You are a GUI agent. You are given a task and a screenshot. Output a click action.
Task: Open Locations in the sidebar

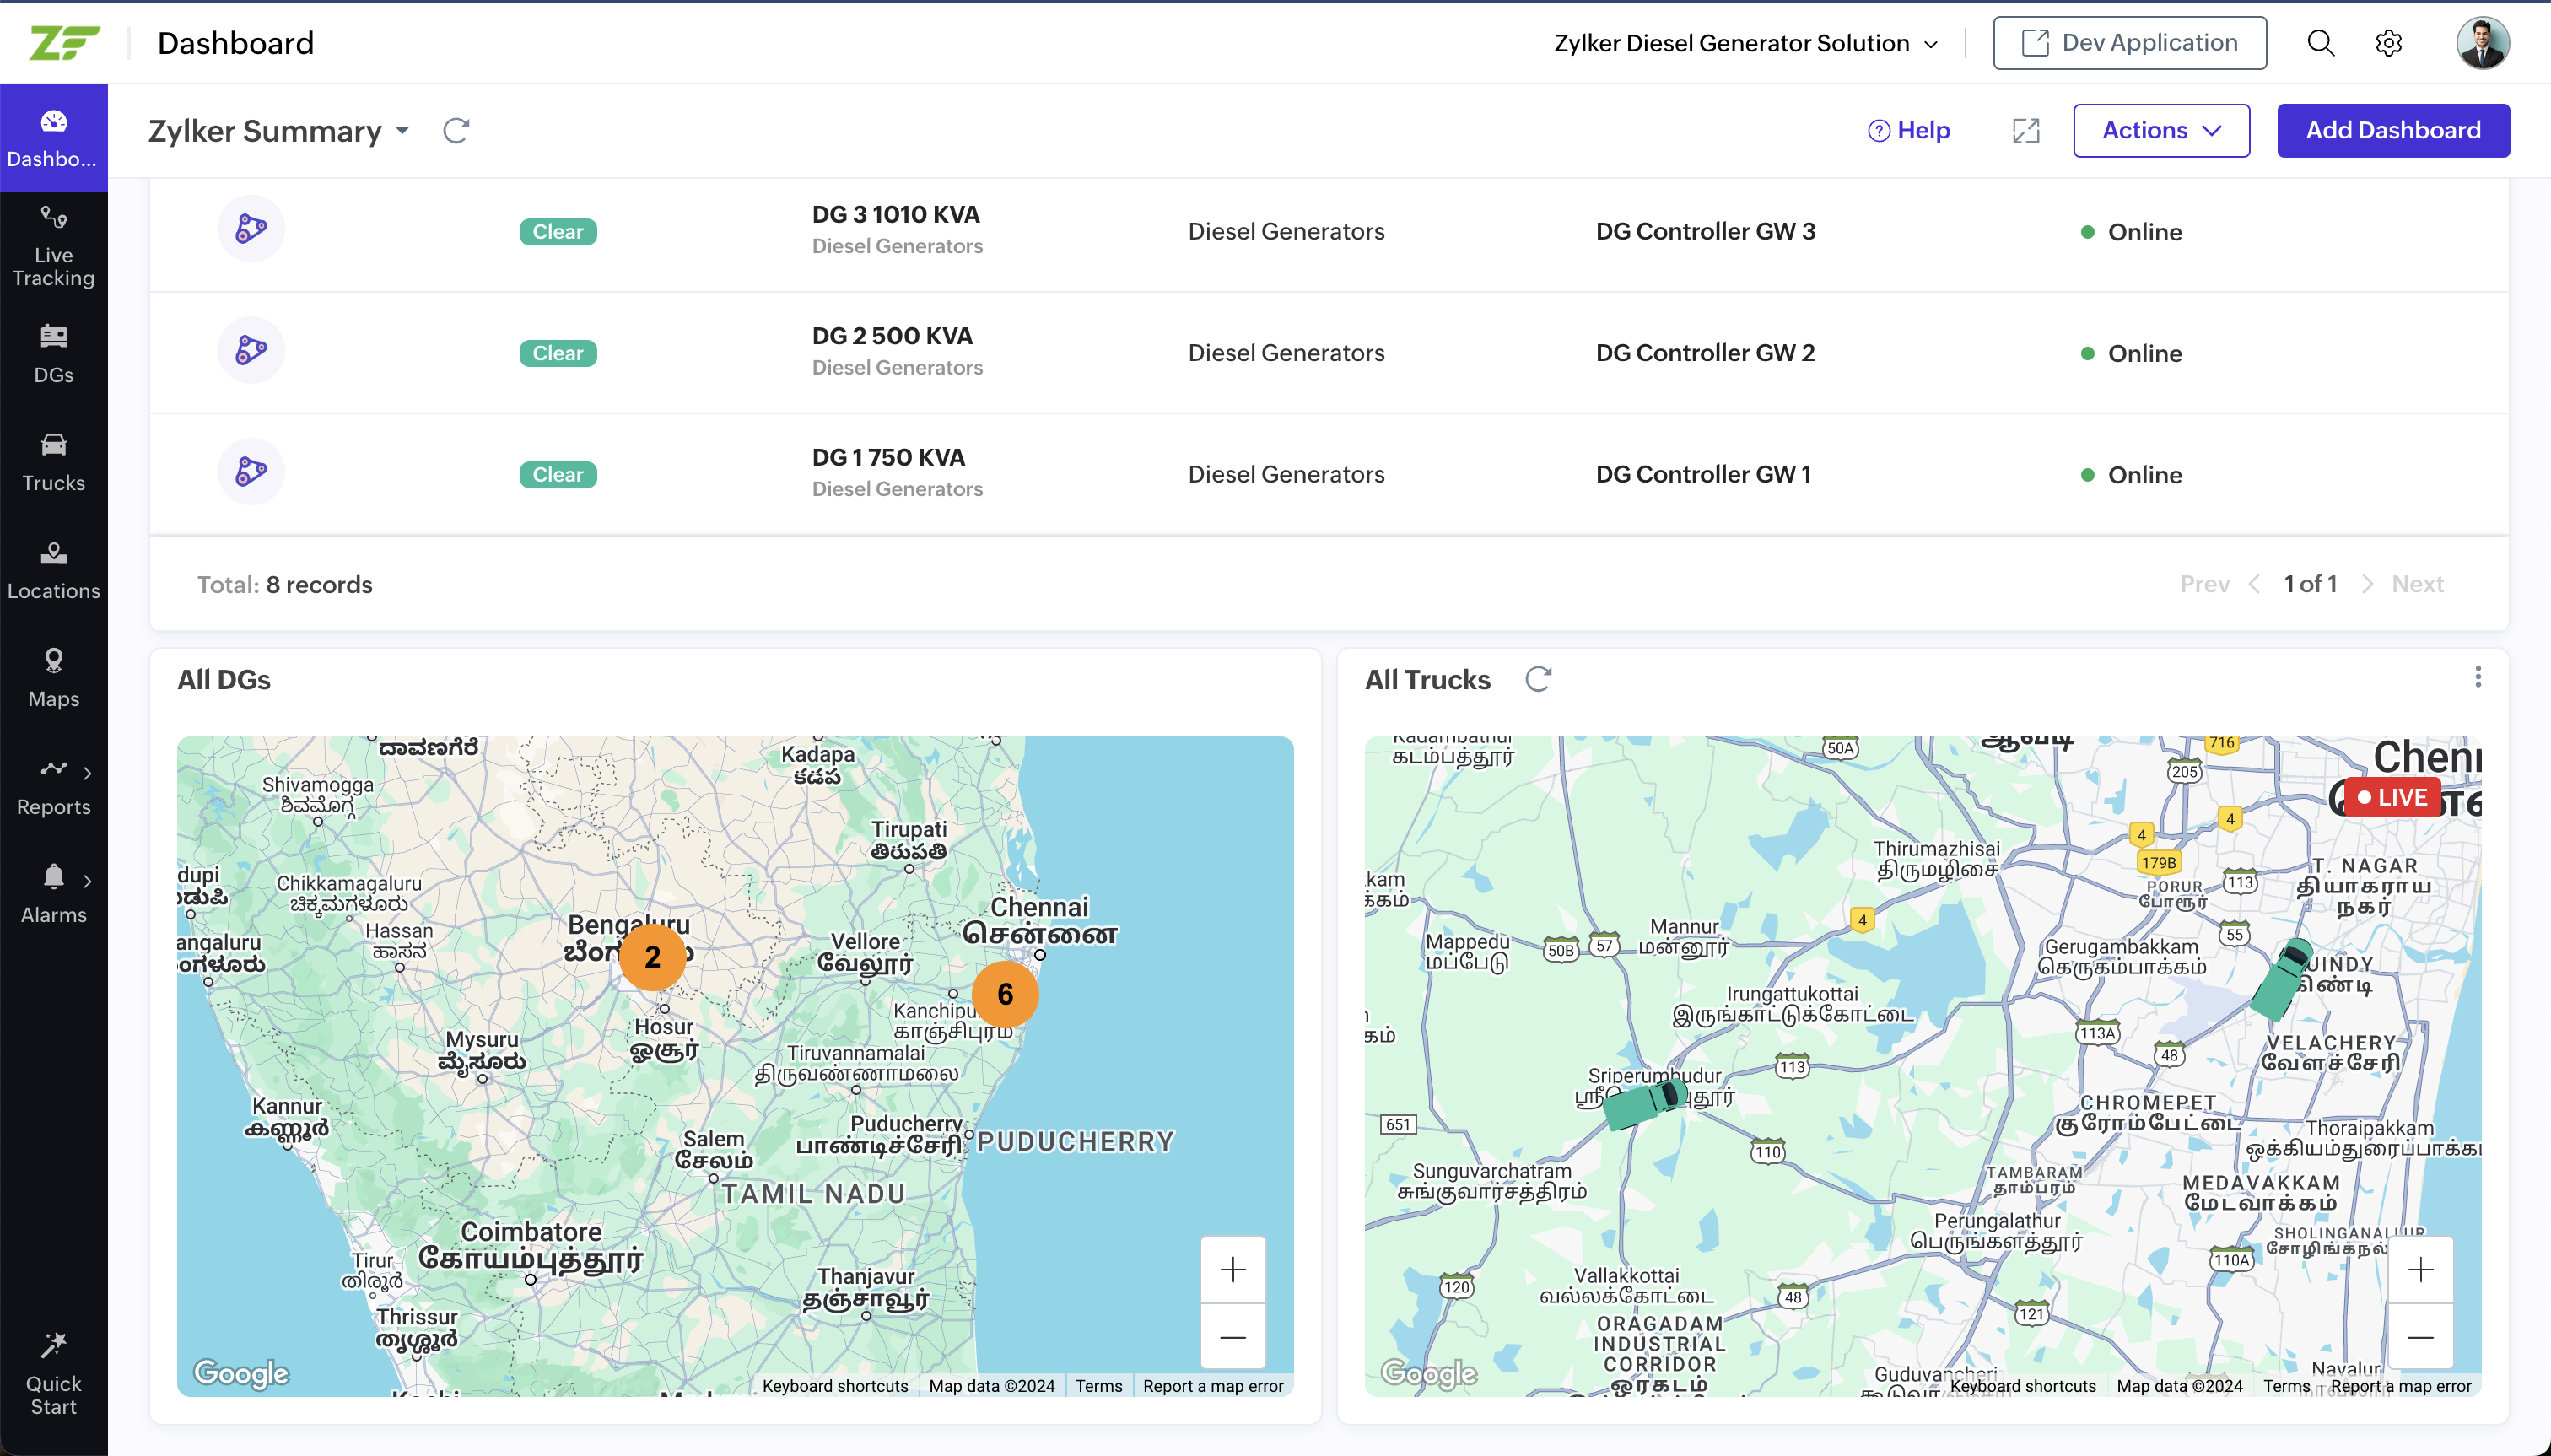click(x=54, y=570)
